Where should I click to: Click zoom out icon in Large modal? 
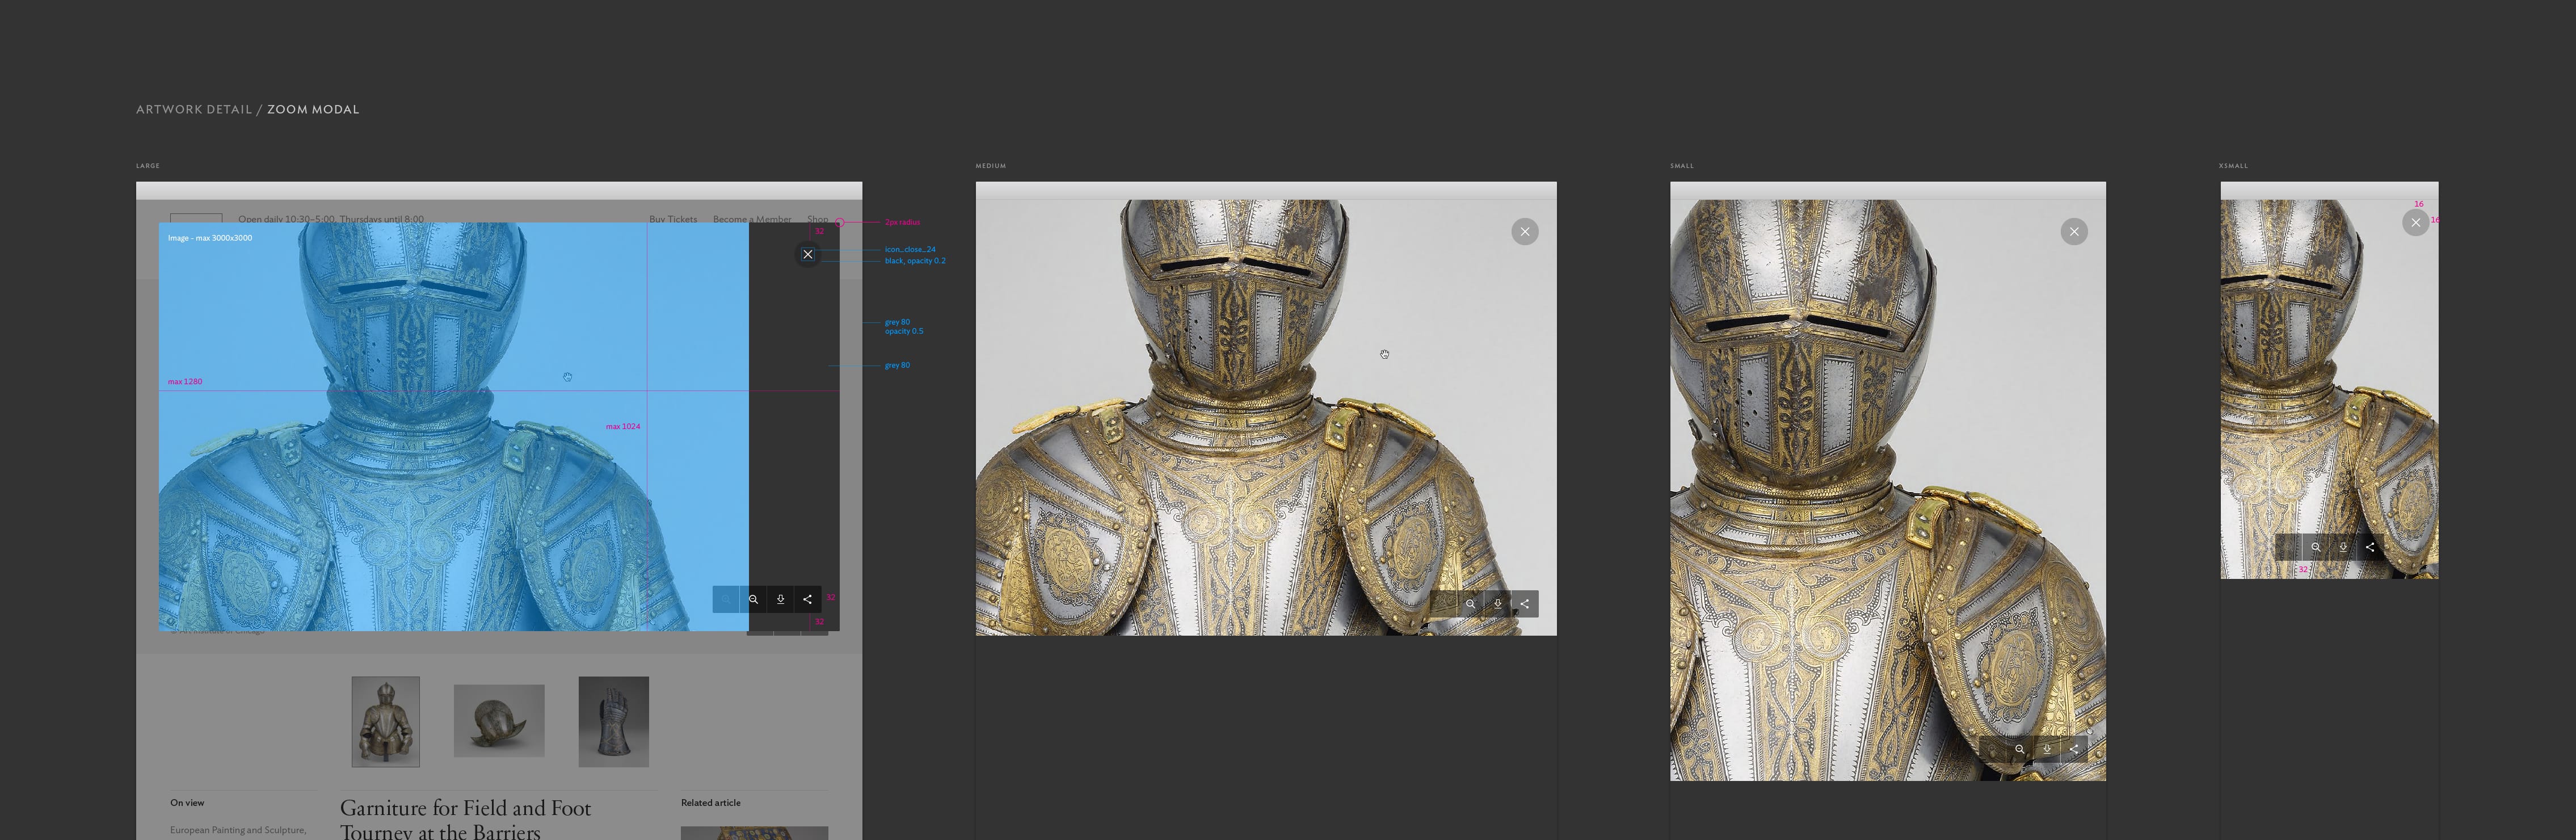753,599
